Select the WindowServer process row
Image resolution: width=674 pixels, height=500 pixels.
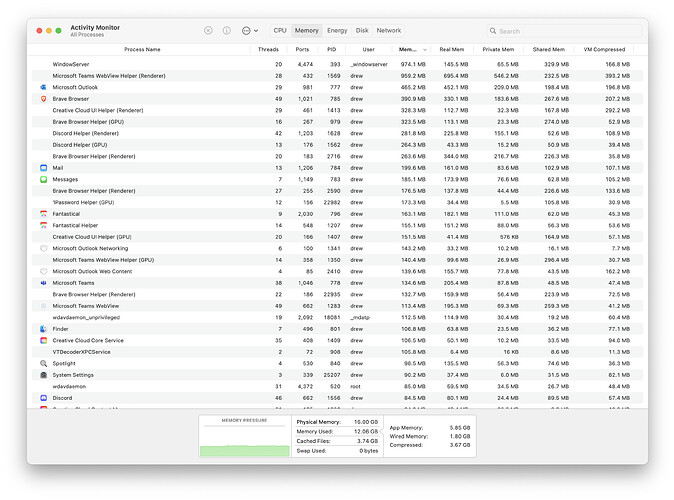tap(337, 64)
